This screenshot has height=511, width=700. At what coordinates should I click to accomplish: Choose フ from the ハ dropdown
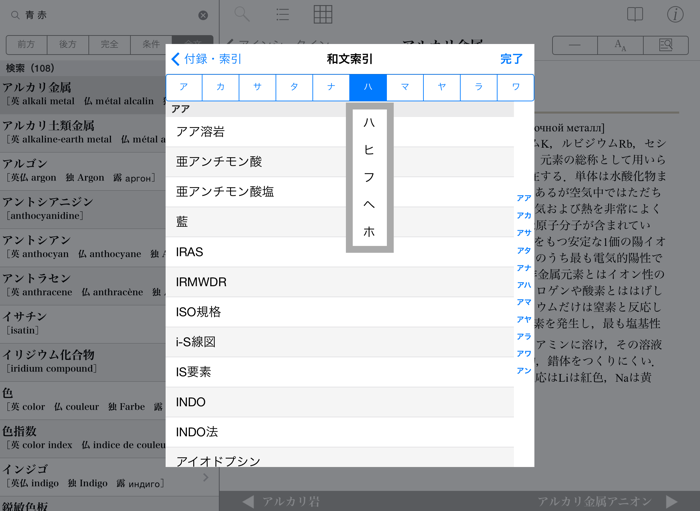pyautogui.click(x=369, y=177)
